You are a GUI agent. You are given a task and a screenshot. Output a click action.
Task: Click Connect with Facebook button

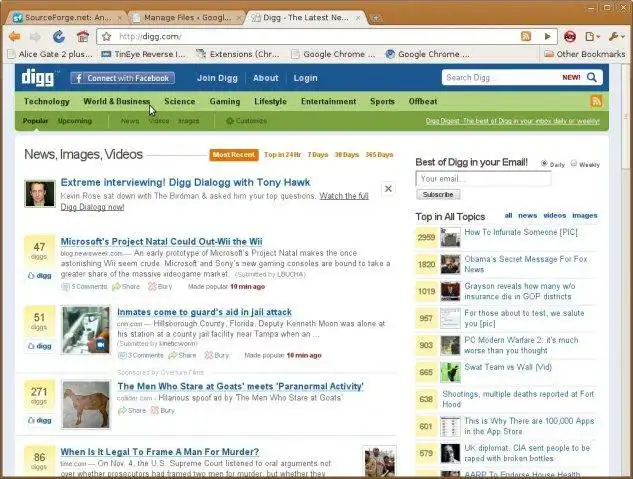point(122,78)
